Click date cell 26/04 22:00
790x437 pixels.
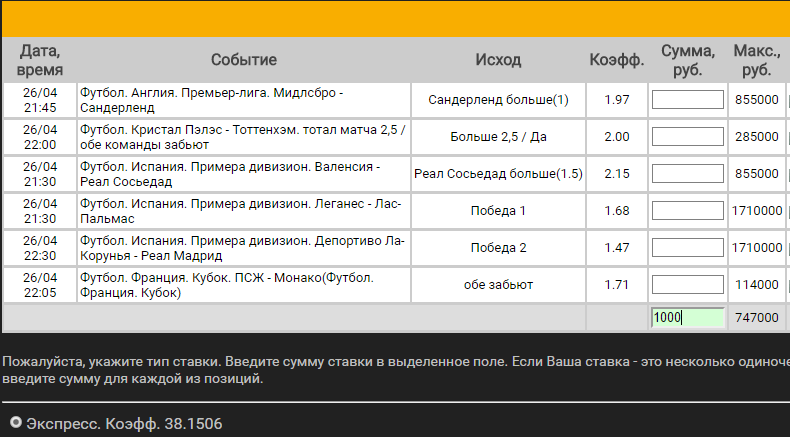point(40,137)
